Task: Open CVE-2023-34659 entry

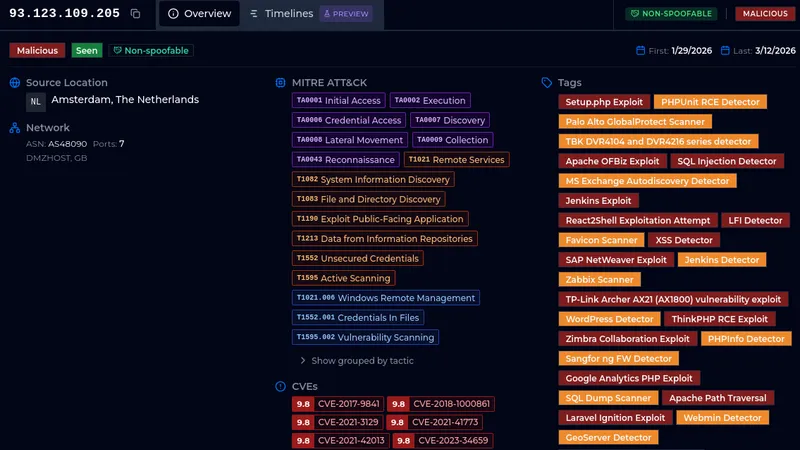Action: [x=443, y=440]
